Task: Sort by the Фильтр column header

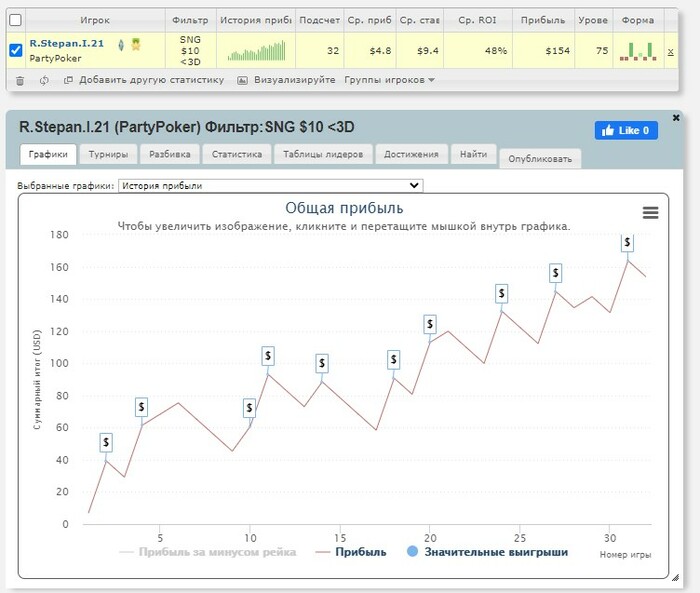Action: pyautogui.click(x=190, y=20)
